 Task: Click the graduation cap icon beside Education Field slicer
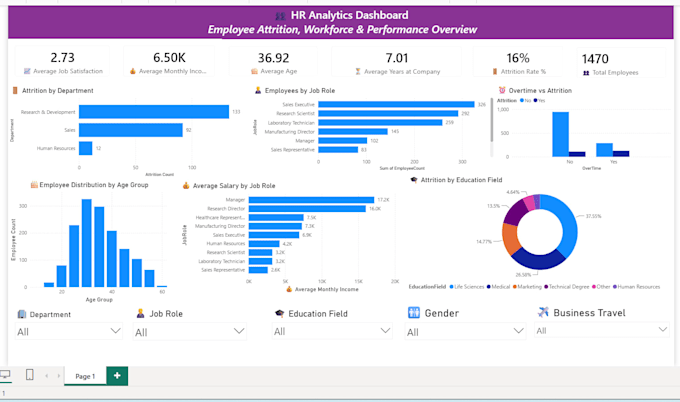click(x=280, y=313)
